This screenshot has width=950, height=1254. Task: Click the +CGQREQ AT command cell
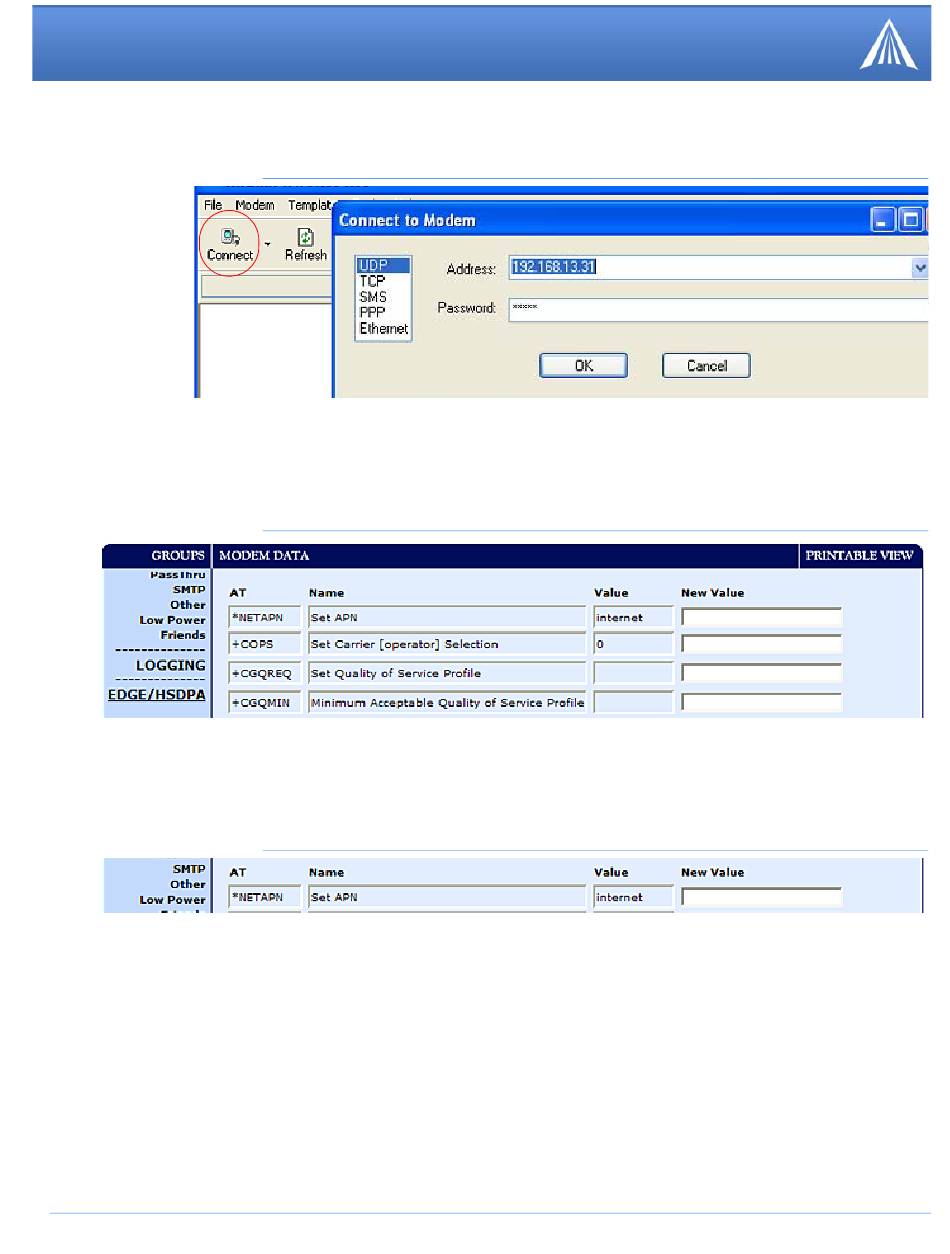265,674
